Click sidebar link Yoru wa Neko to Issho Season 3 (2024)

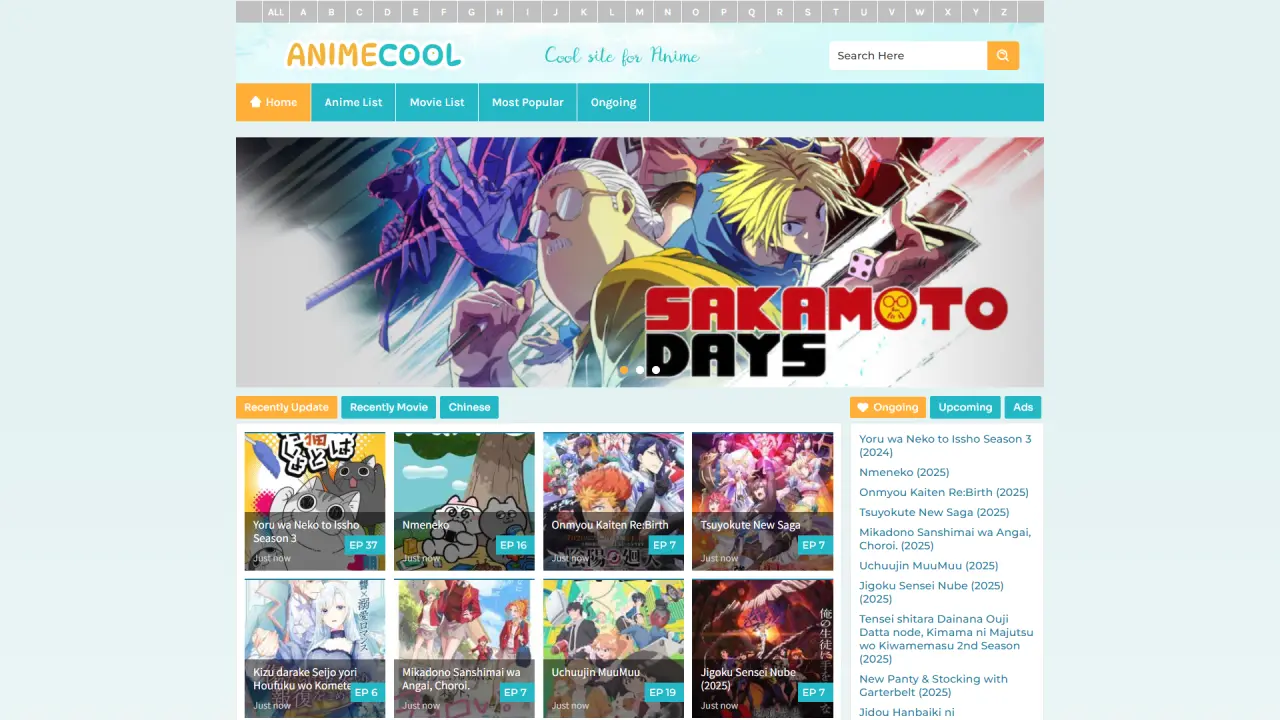[x=945, y=445]
